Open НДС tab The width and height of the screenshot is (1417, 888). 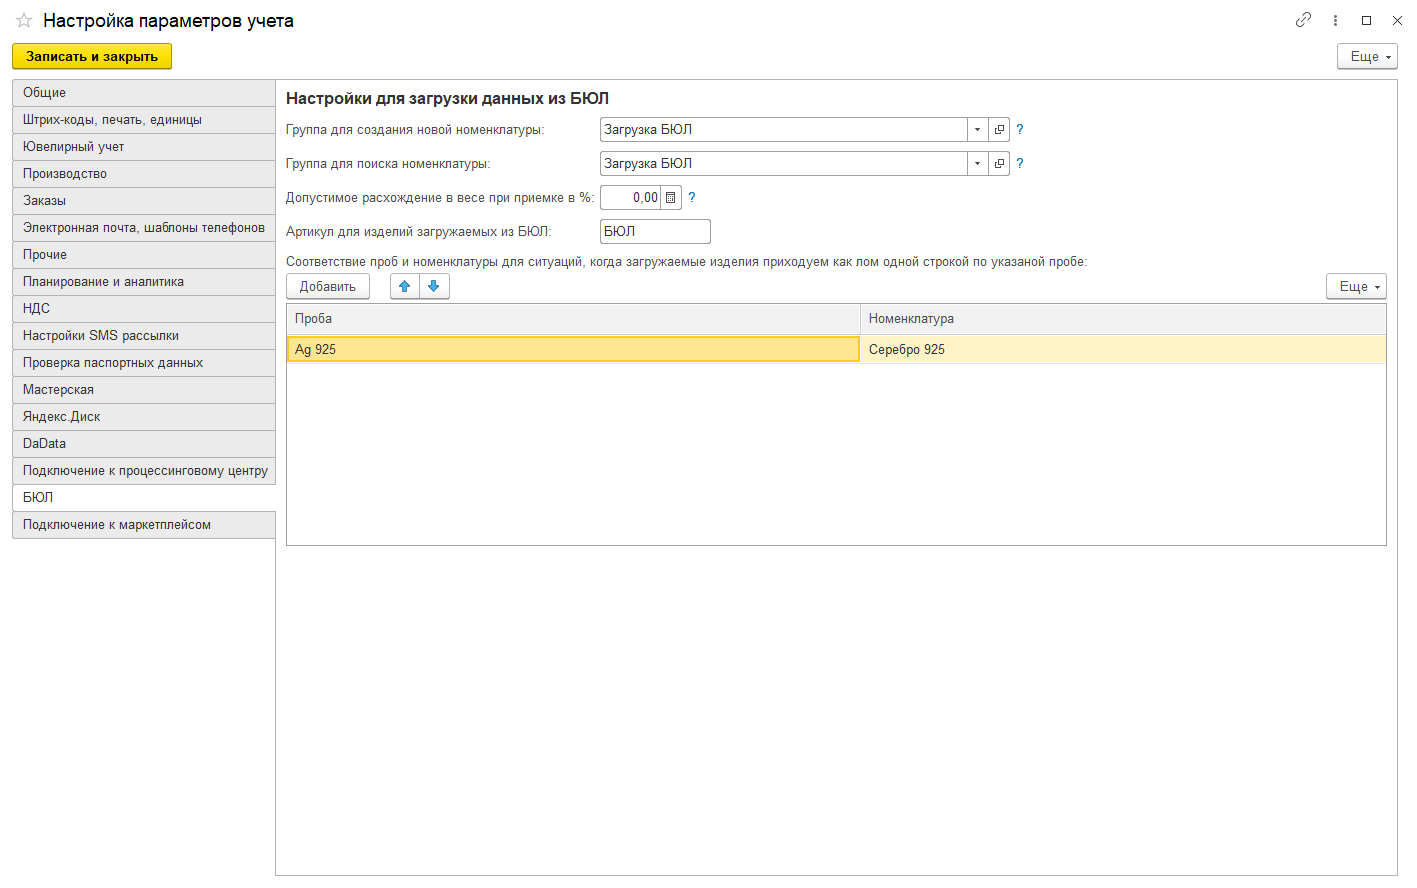coord(144,309)
